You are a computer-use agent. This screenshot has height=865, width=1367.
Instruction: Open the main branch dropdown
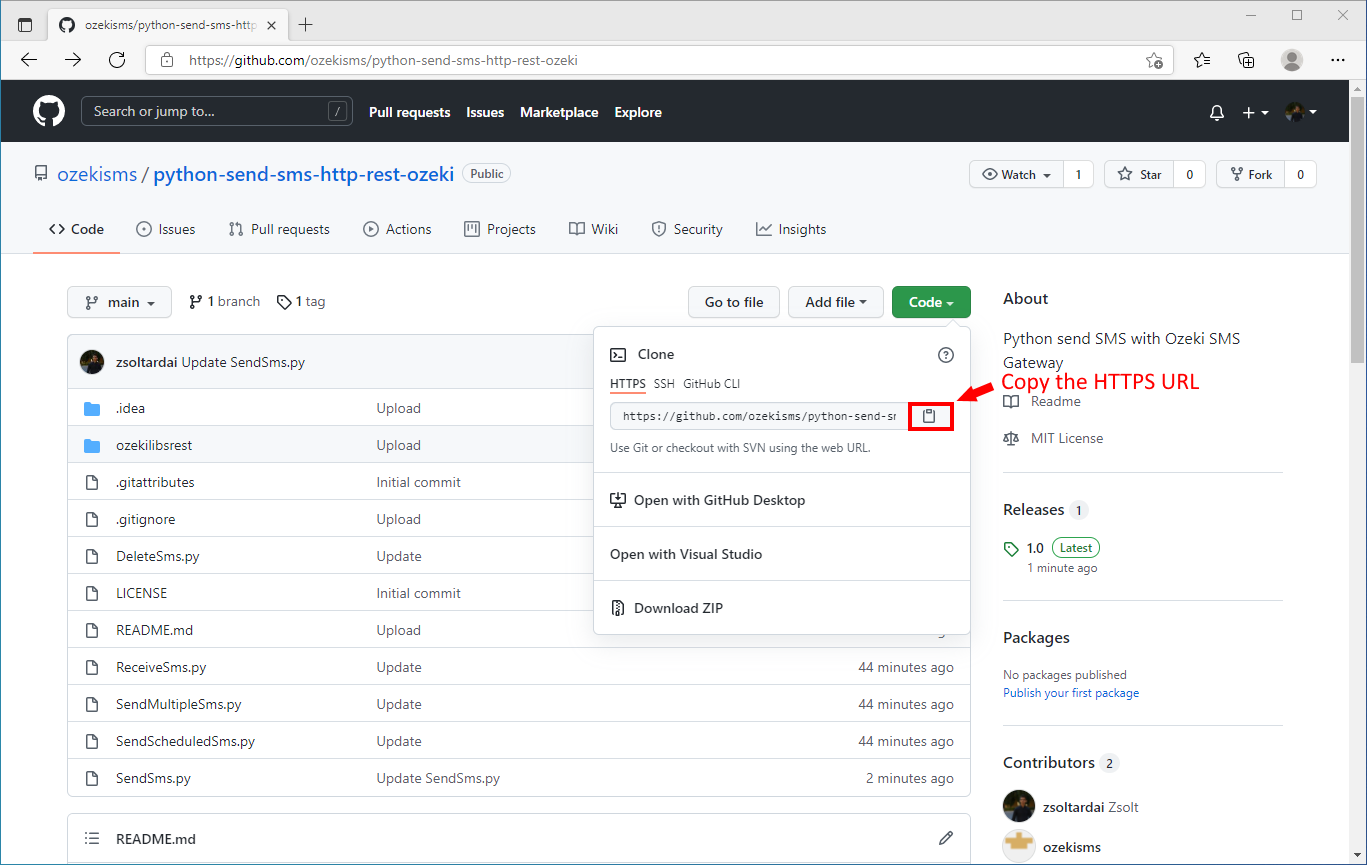119,301
